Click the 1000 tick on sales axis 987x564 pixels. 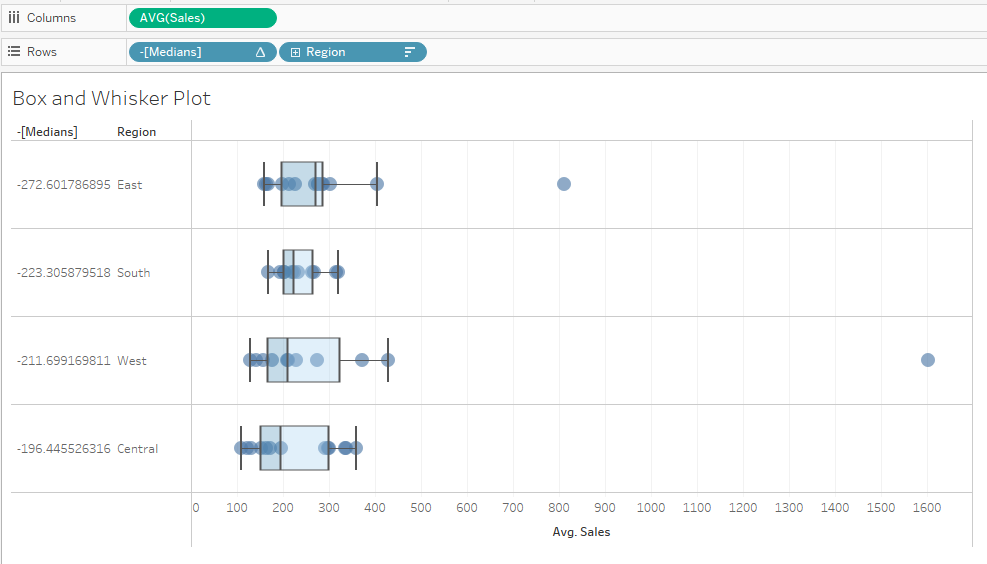[651, 508]
